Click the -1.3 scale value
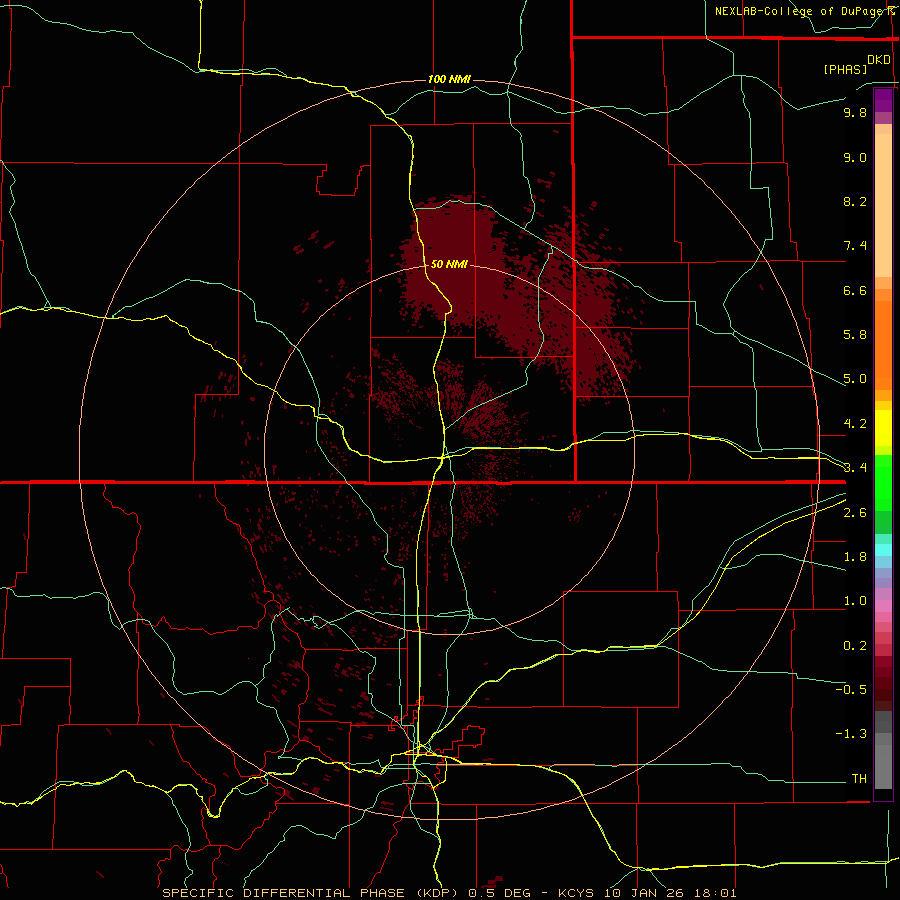 pyautogui.click(x=851, y=734)
